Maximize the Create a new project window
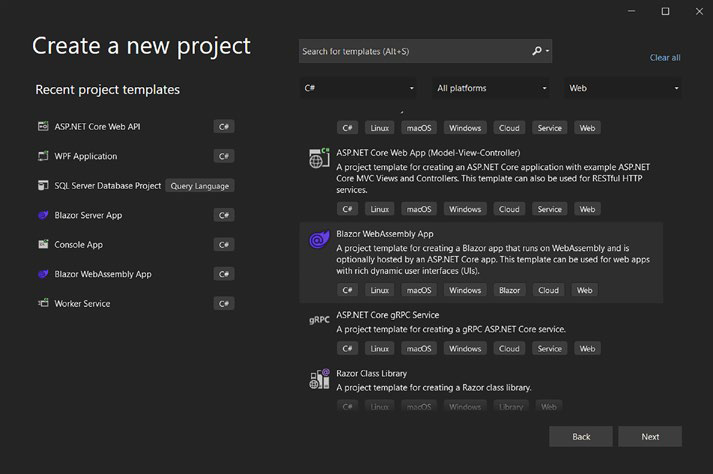713x474 pixels. pos(665,11)
